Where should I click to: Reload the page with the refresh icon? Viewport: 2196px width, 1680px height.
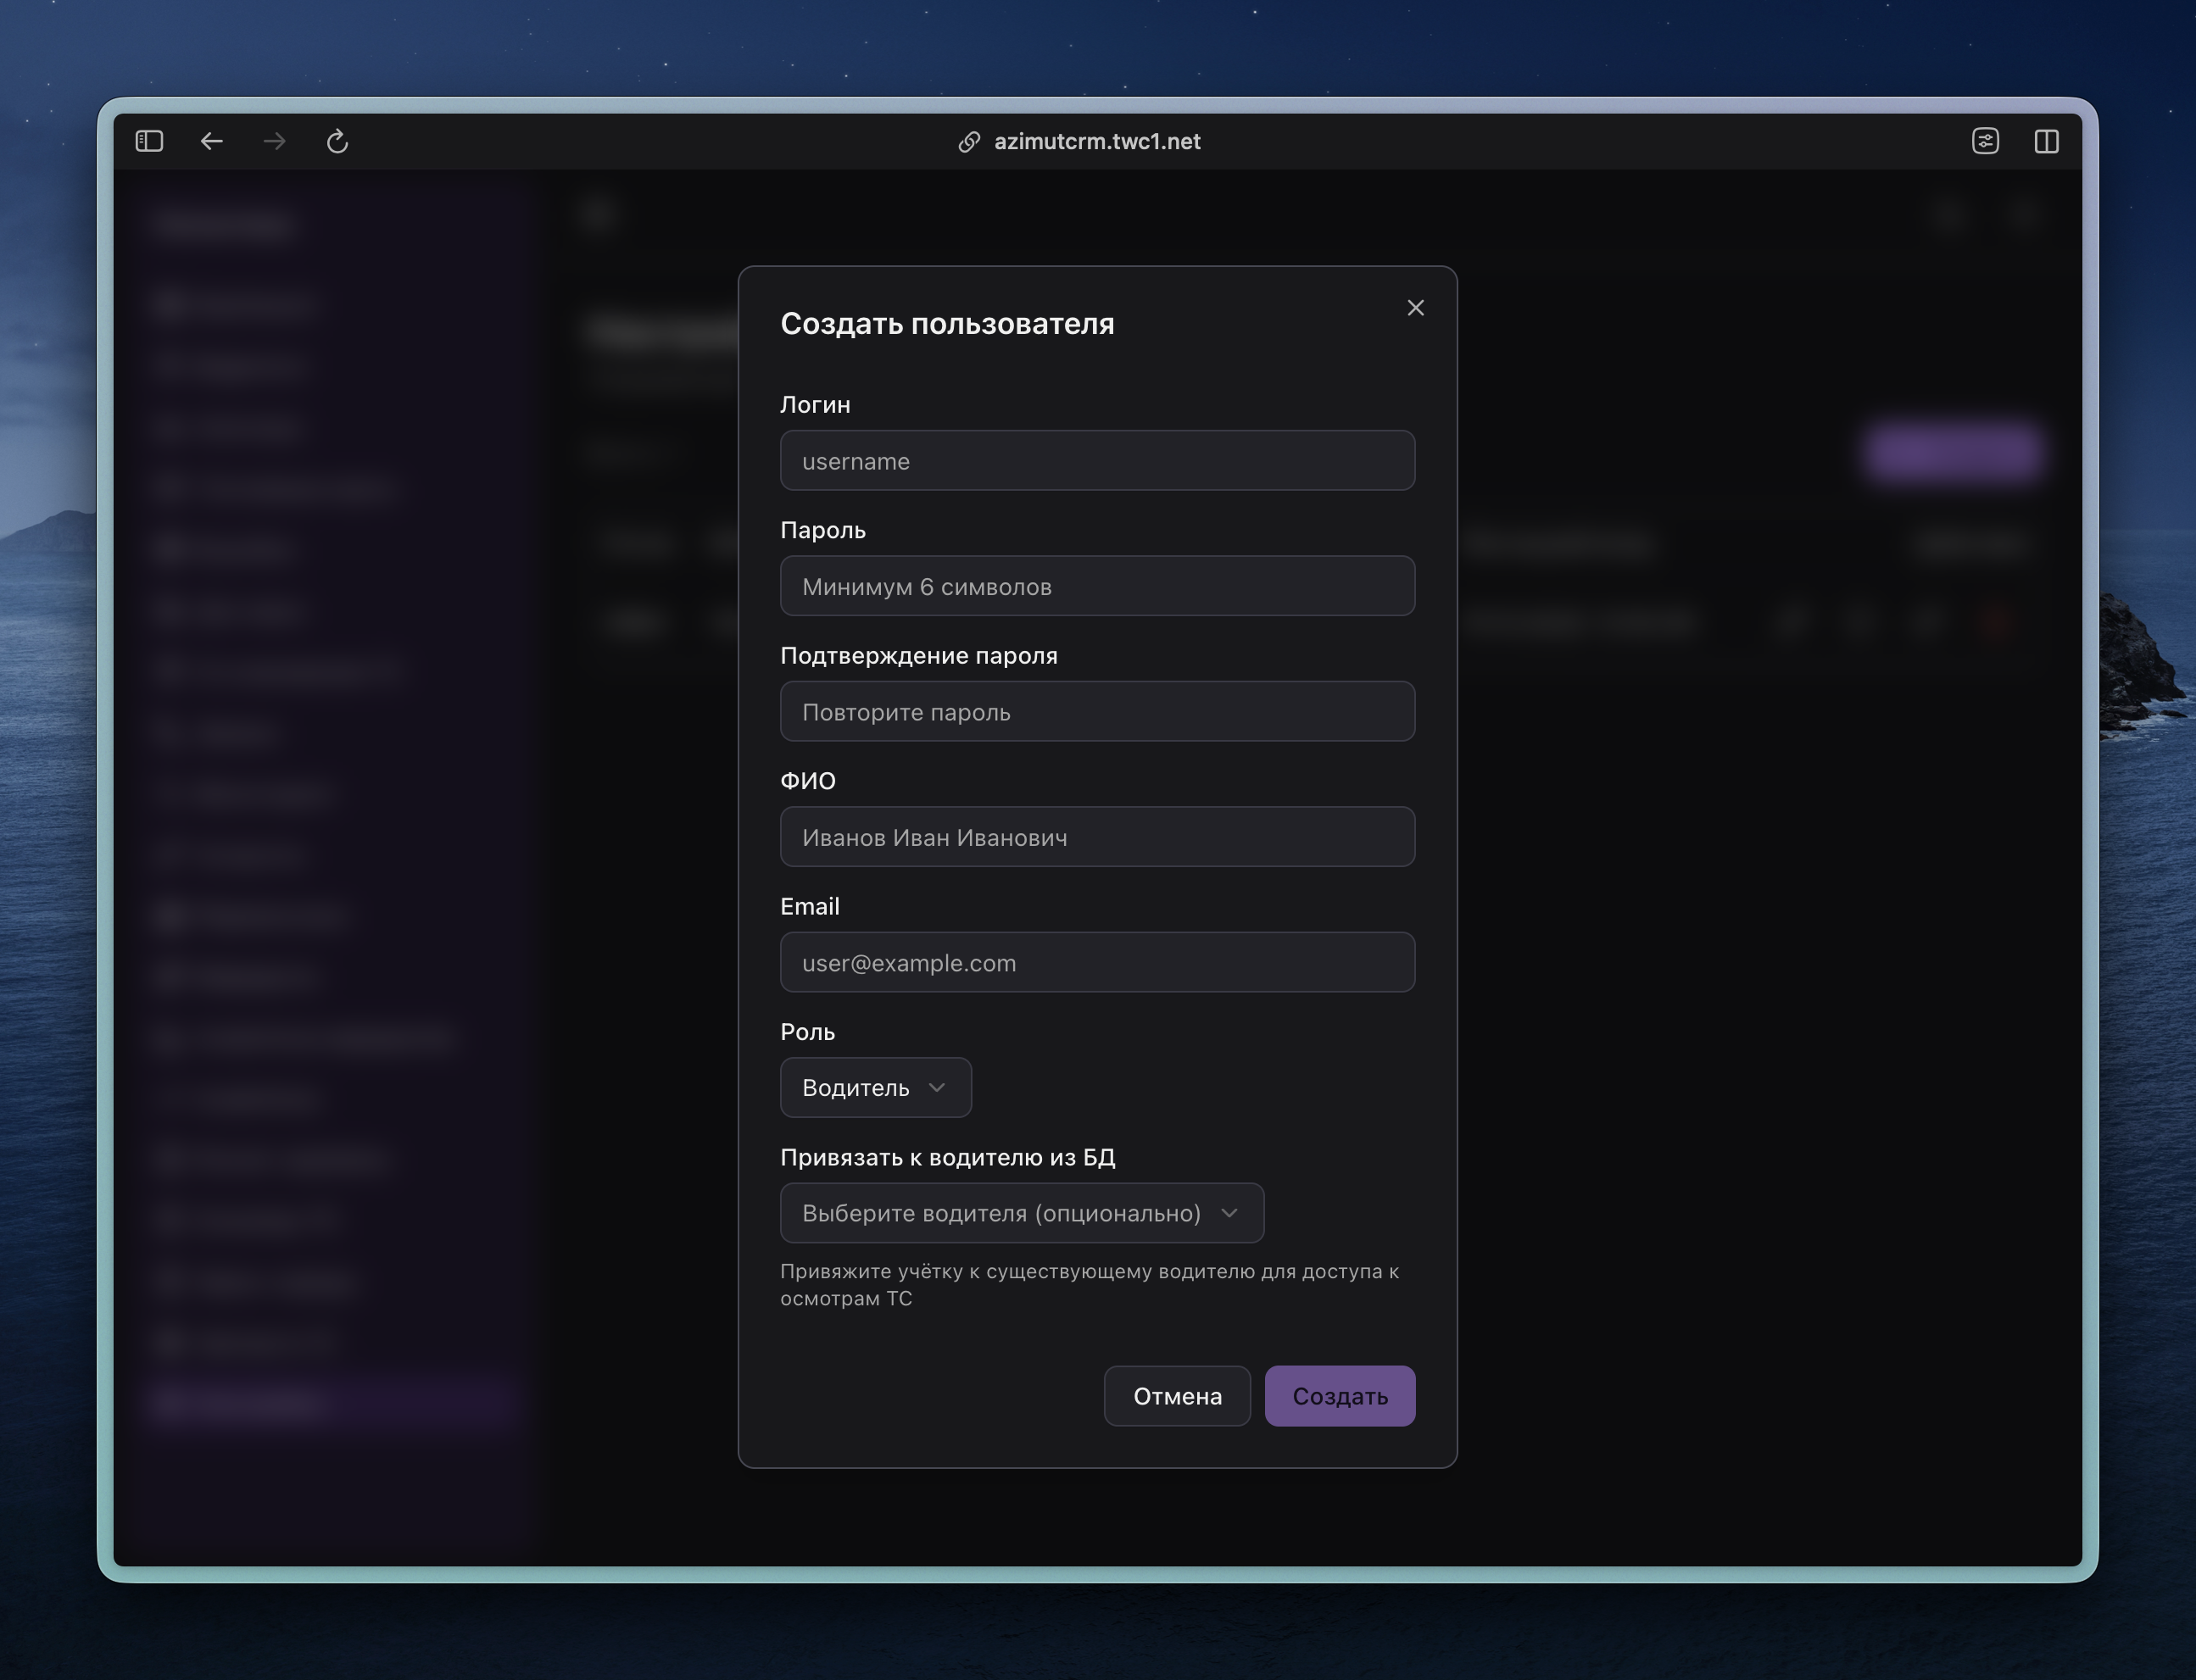coord(337,141)
